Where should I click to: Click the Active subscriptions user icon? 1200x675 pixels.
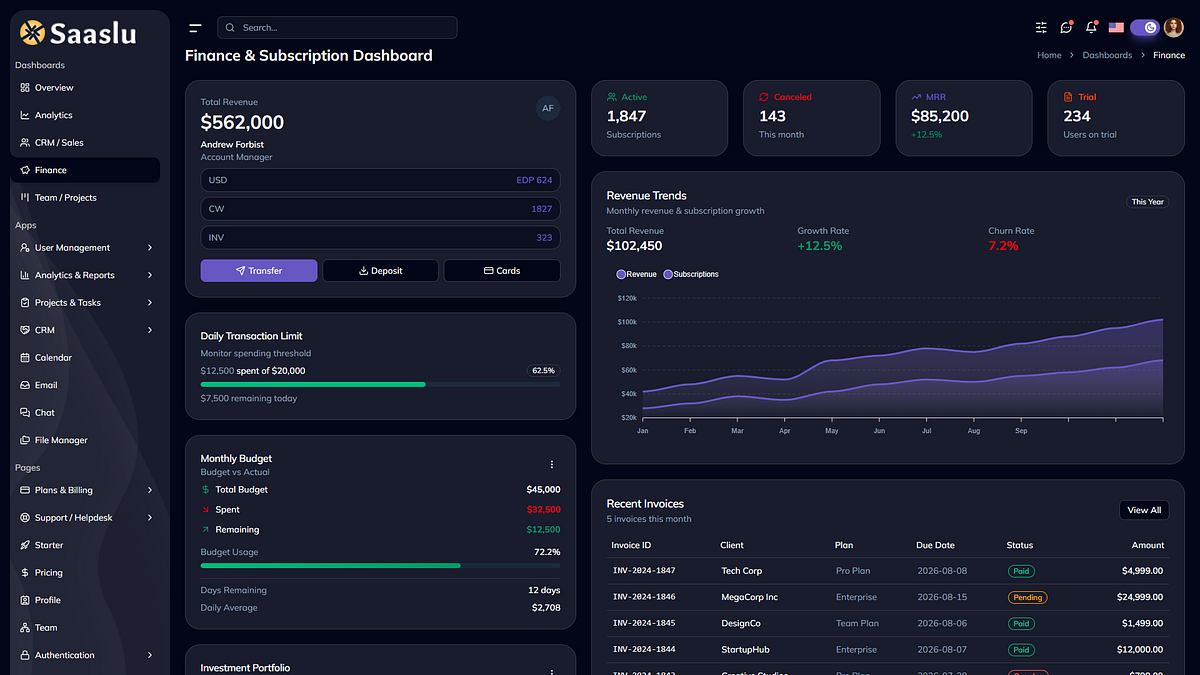[611, 97]
